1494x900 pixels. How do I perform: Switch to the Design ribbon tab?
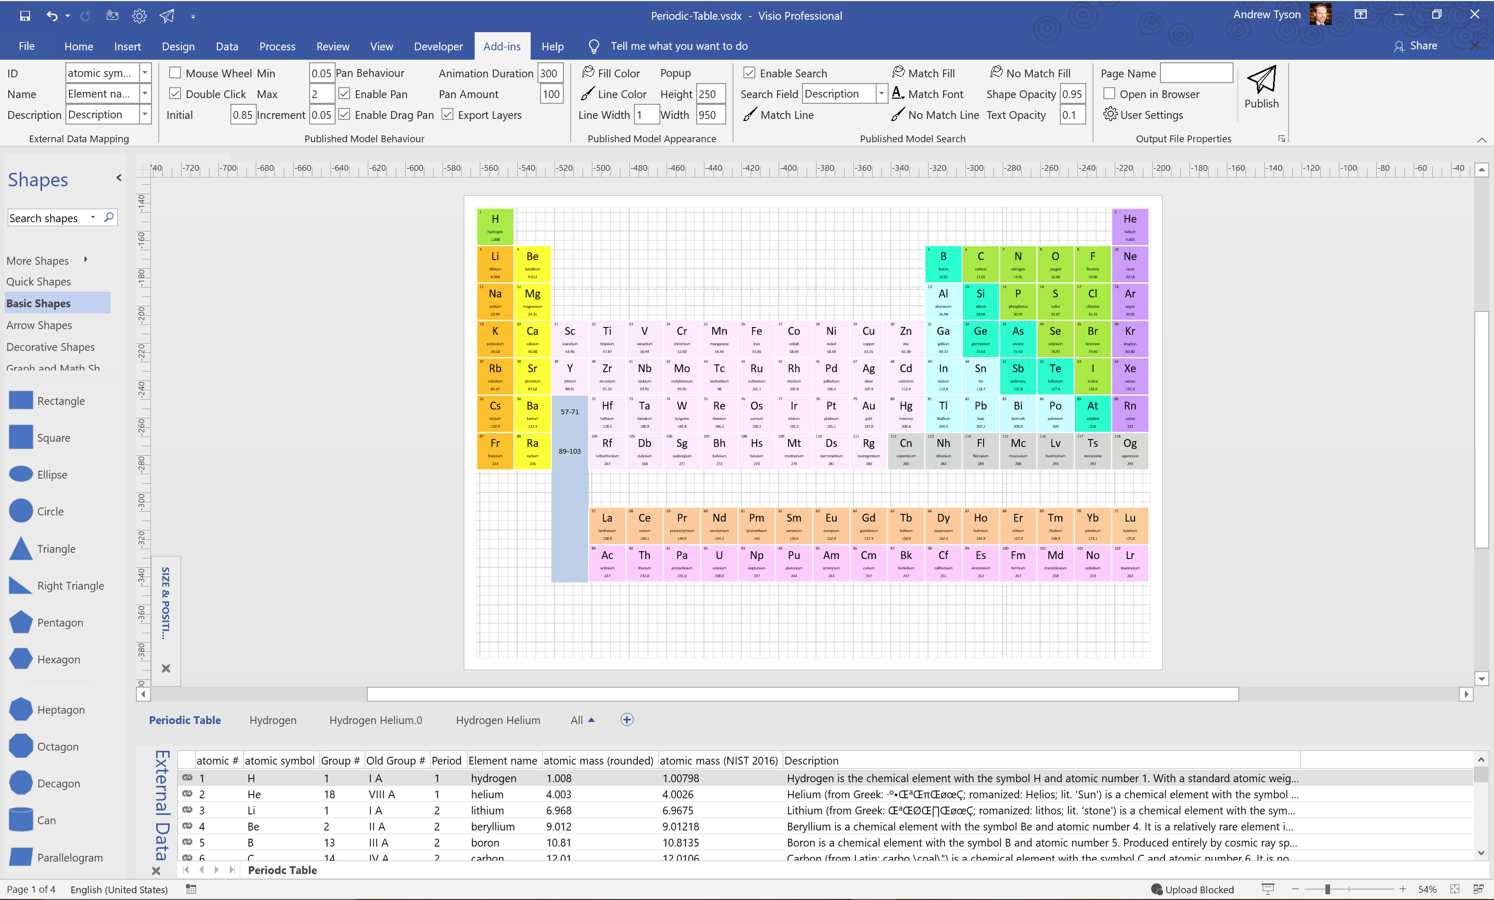(x=178, y=46)
